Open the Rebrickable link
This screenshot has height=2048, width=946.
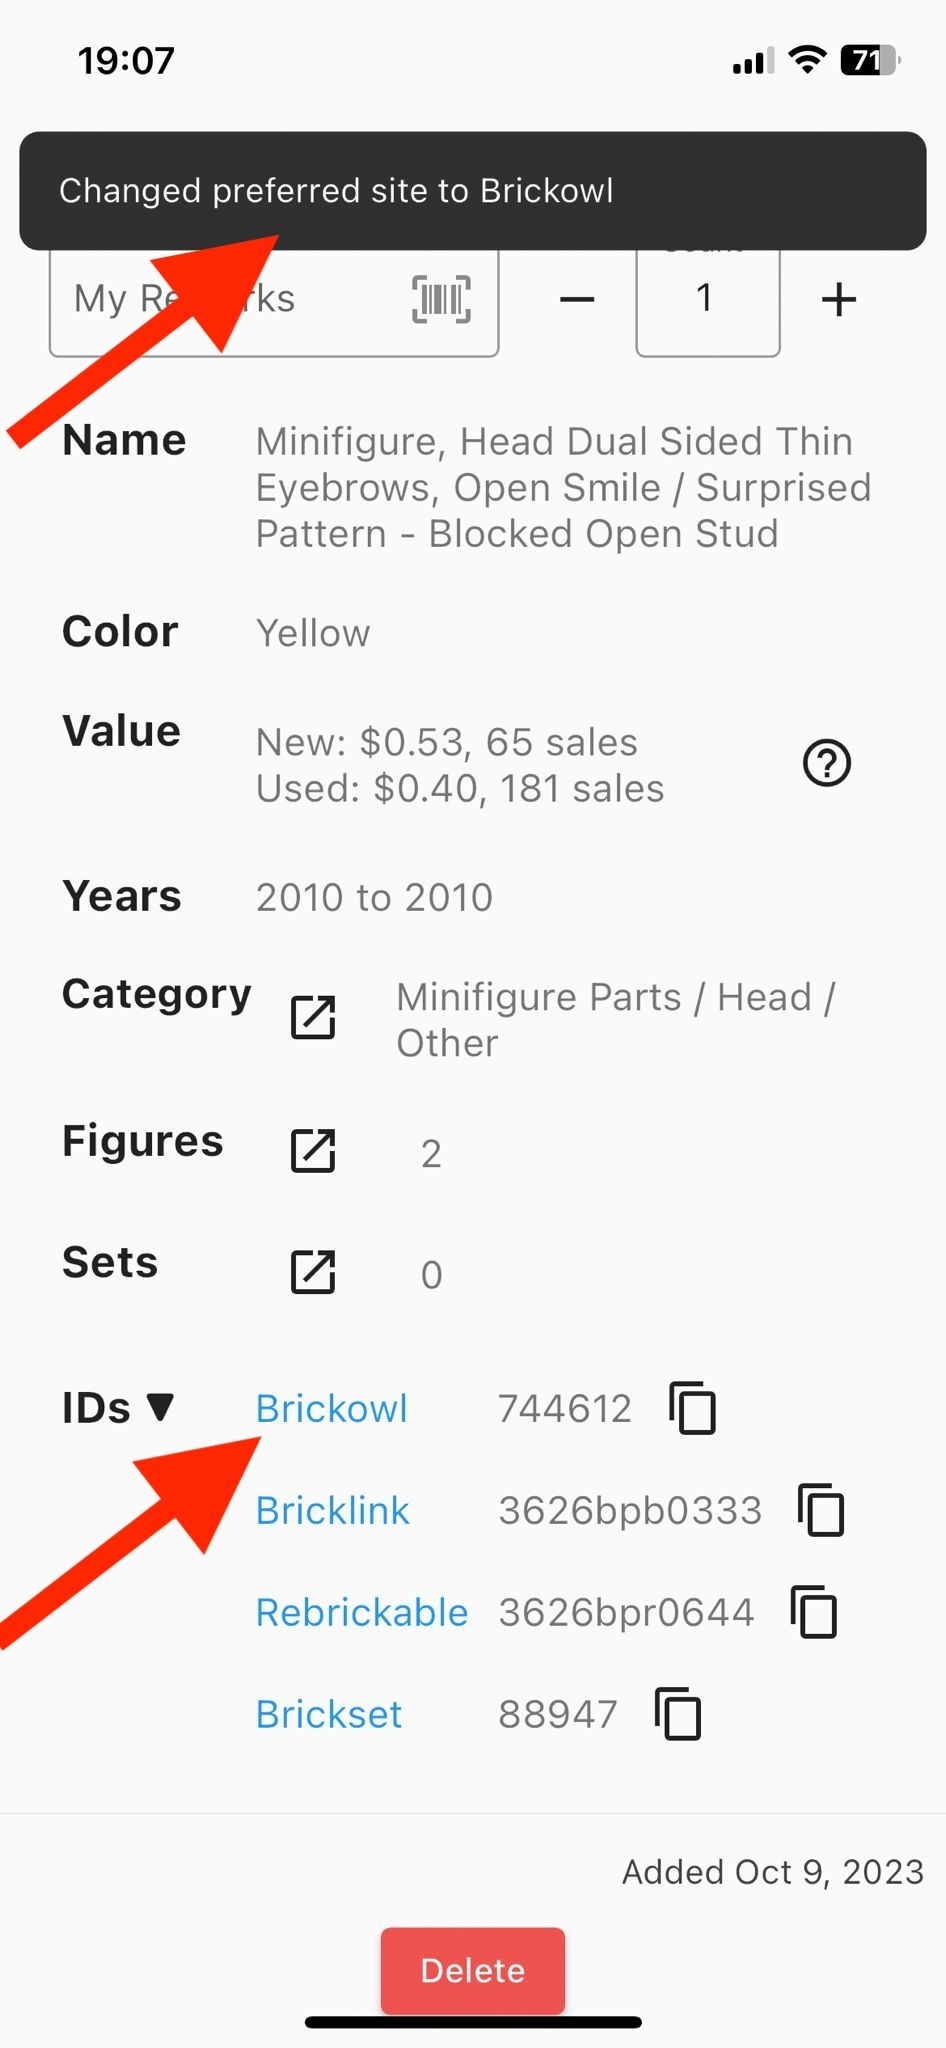pos(361,1612)
